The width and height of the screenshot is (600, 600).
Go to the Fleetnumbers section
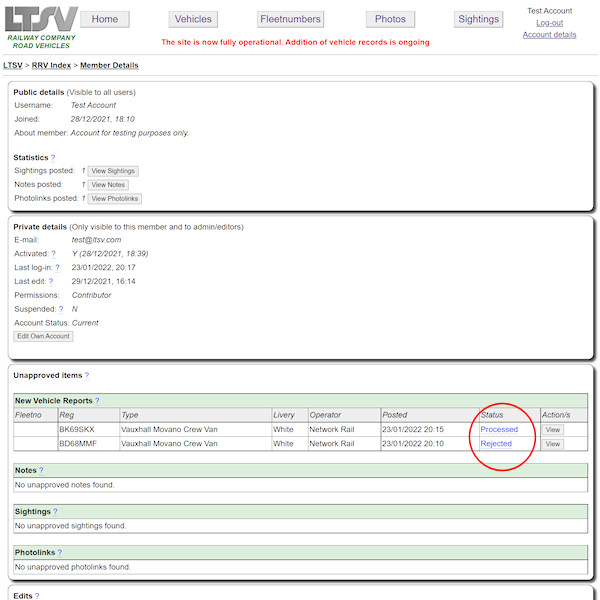288,19
